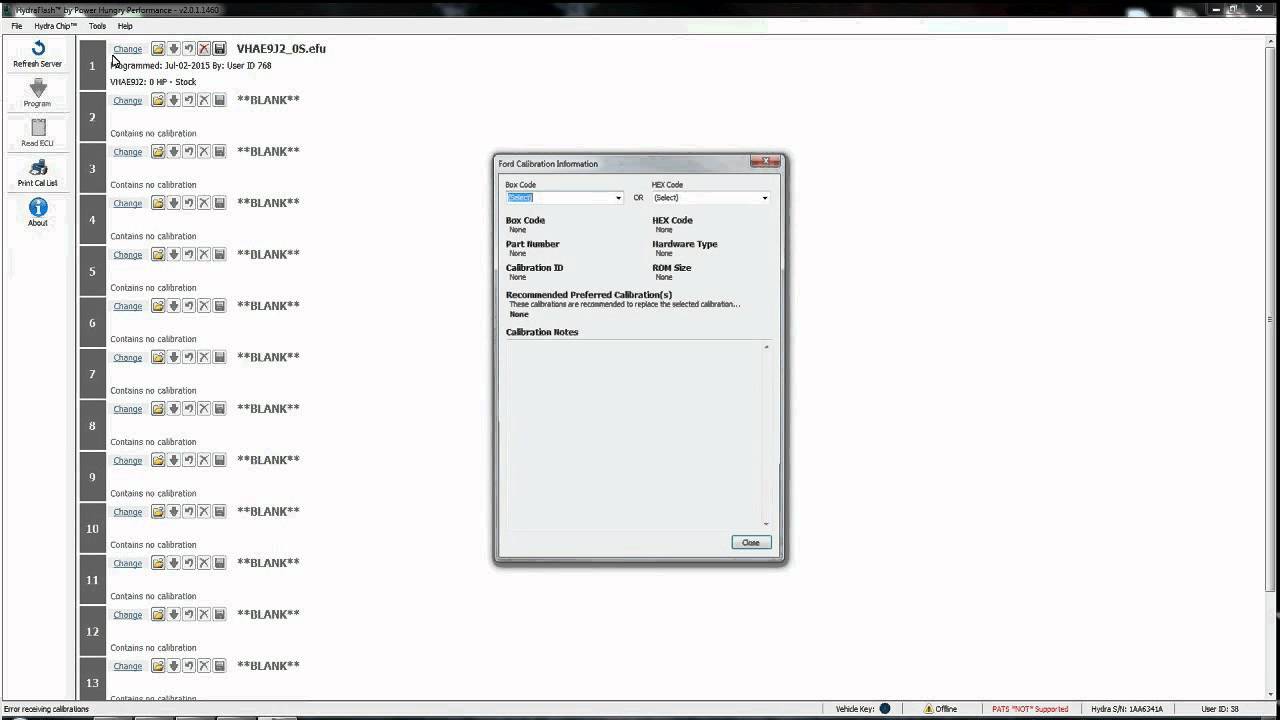Click the open-folder icon in slot 7
The width and height of the screenshot is (1280, 720).
click(x=158, y=357)
